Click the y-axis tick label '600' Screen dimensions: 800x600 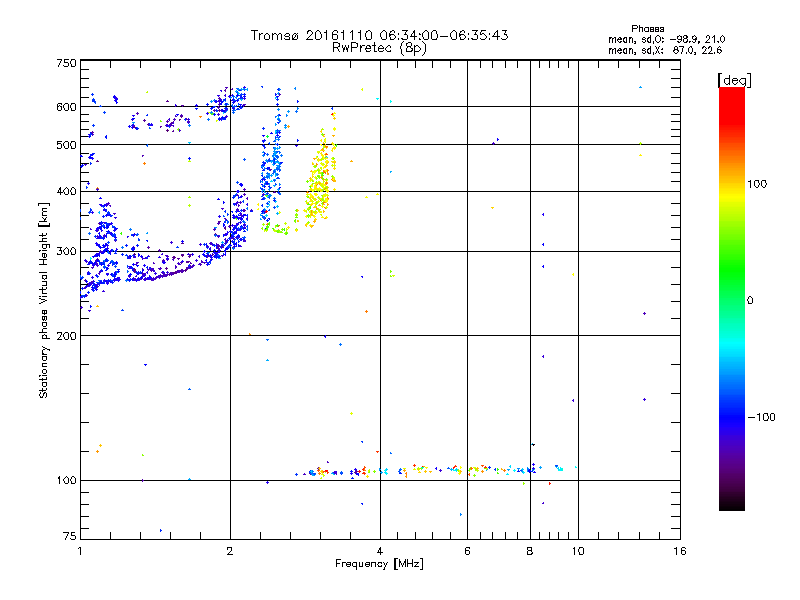coord(67,107)
